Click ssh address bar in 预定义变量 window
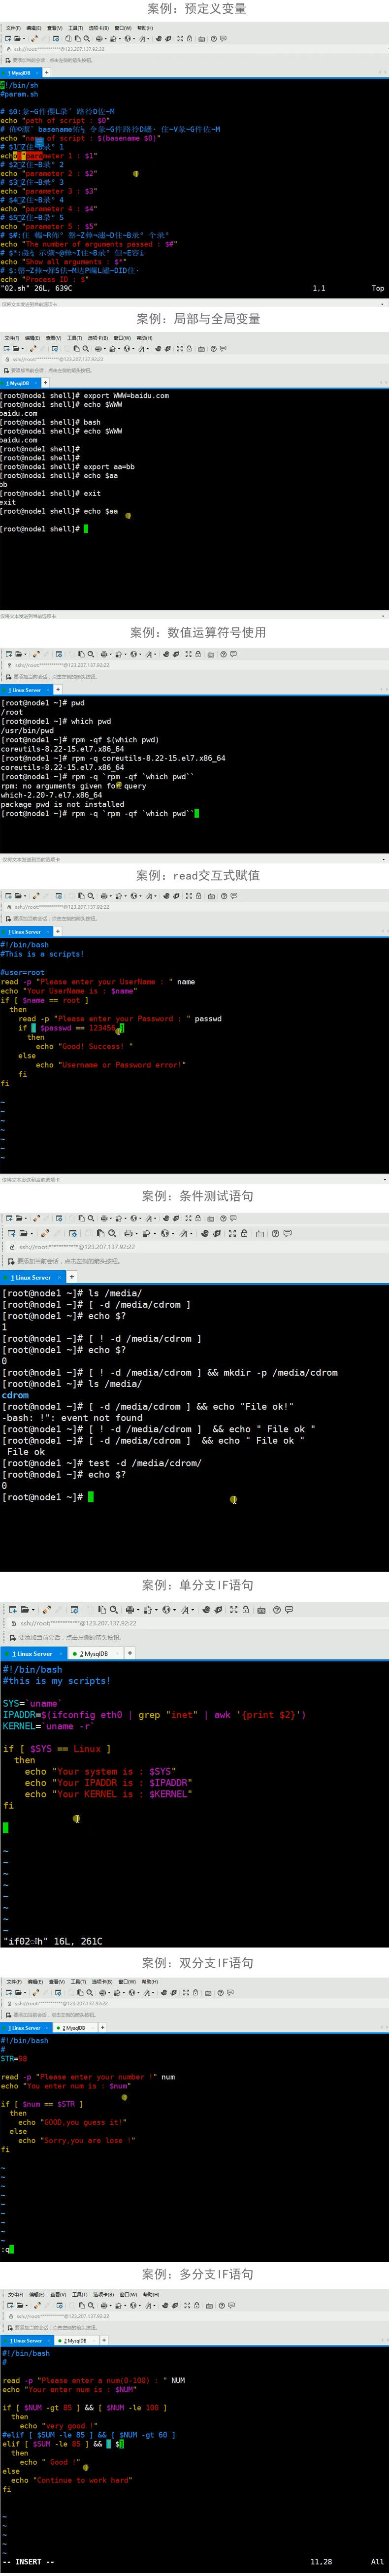This screenshot has height=2576, width=389. click(194, 48)
